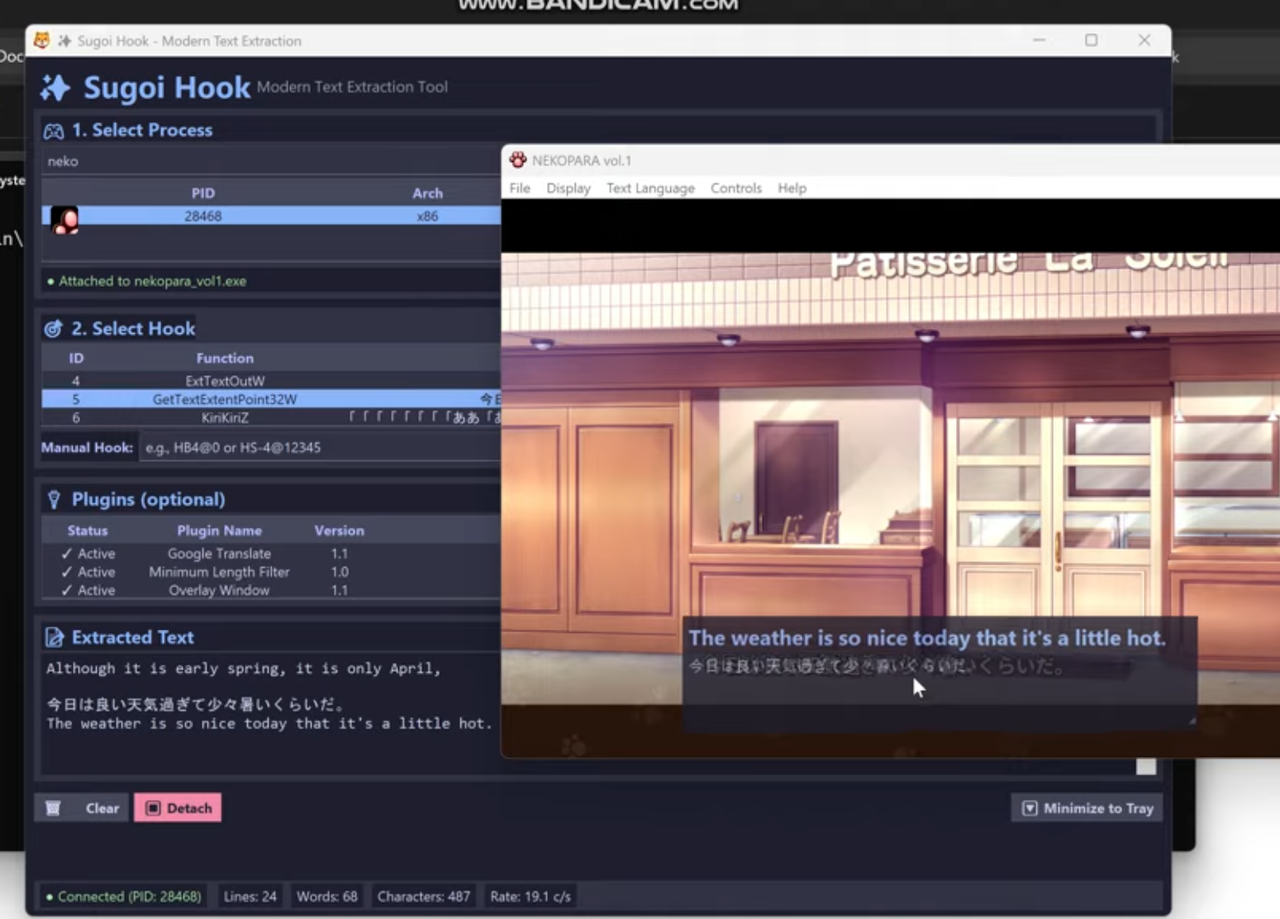Click the Sugoi Hook title bar app icon
The height and width of the screenshot is (919, 1280).
tap(42, 41)
